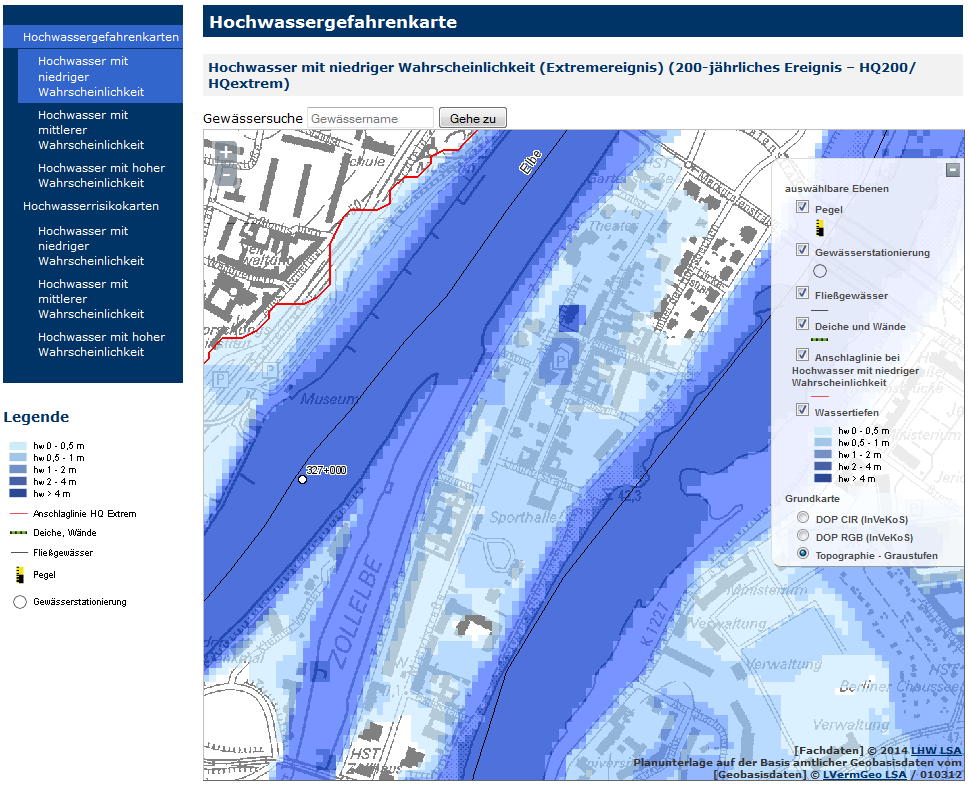
Task: Click the Pegel icon in left legend
Action: (19, 575)
